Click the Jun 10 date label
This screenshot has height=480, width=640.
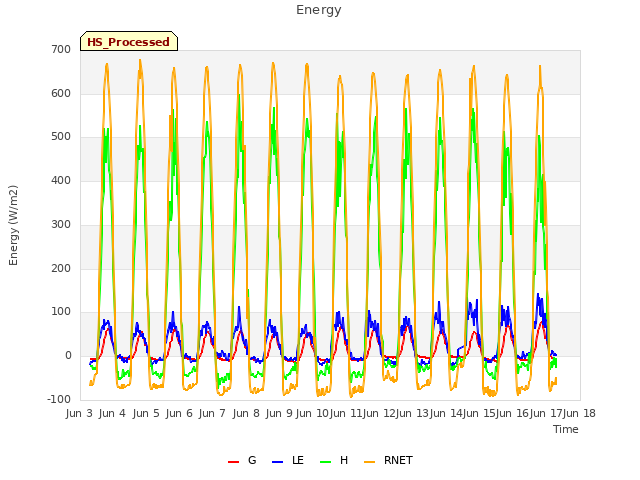[312, 413]
